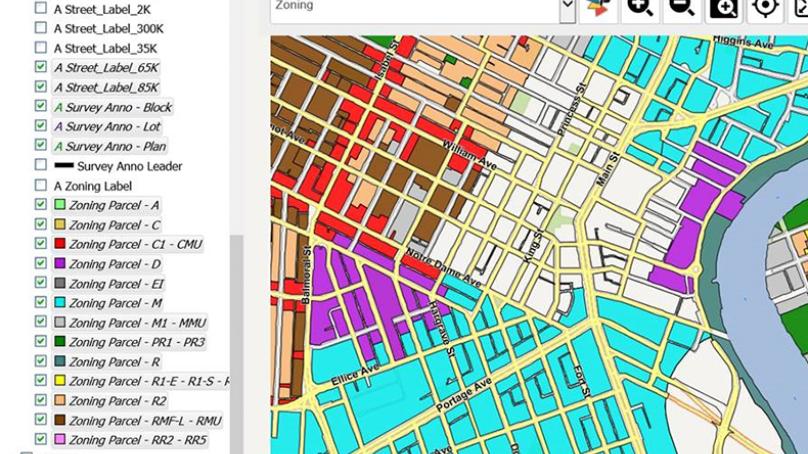Image resolution: width=808 pixels, height=454 pixels.
Task: Click the Princess St map label
Action: (573, 109)
